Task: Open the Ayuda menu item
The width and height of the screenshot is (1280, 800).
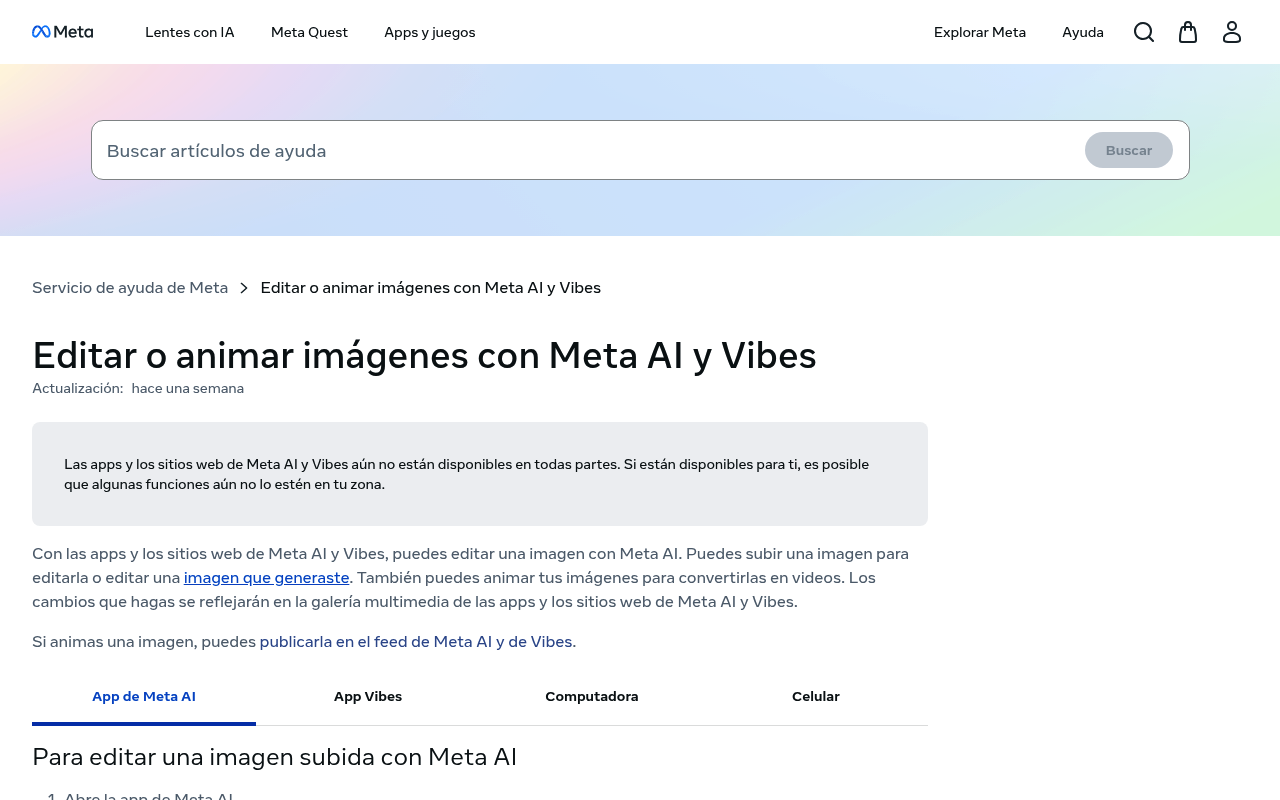Action: [x=1083, y=32]
